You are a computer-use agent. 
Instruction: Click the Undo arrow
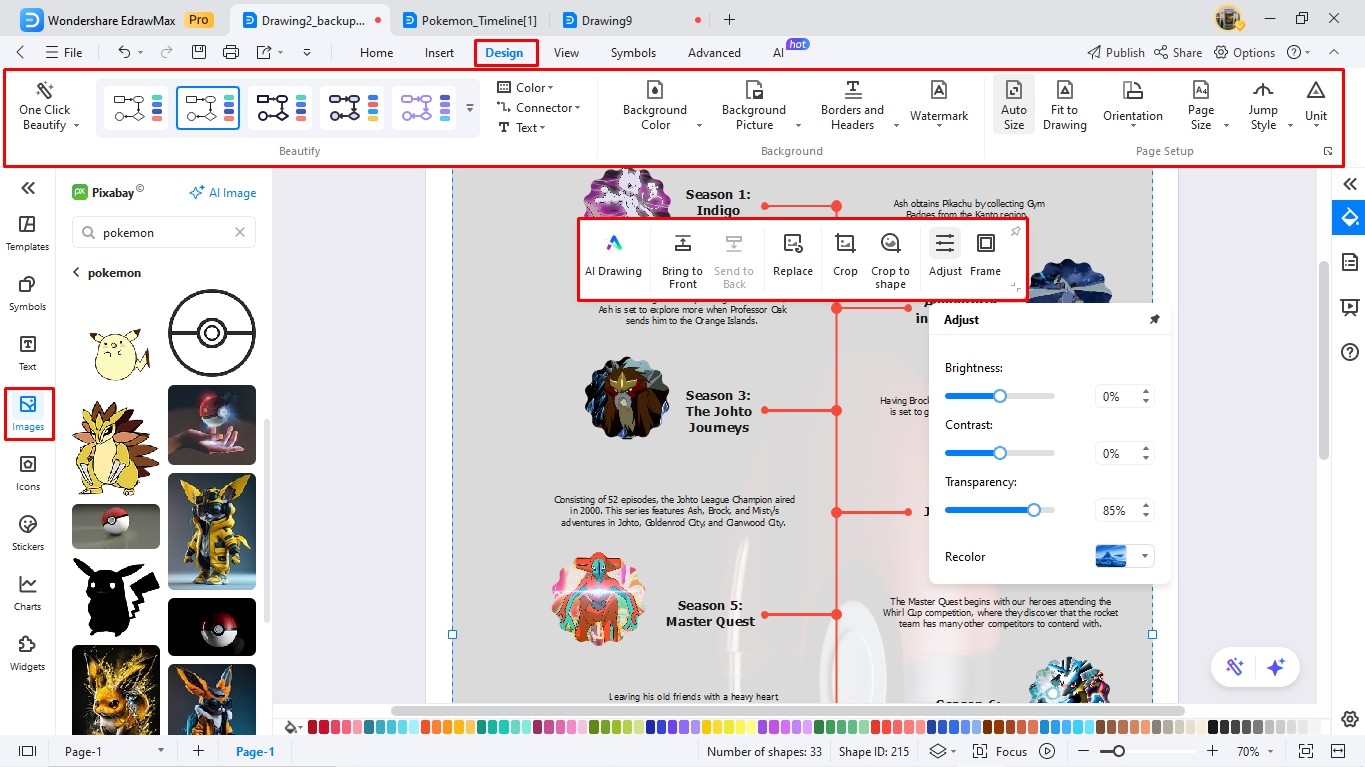tap(124, 53)
